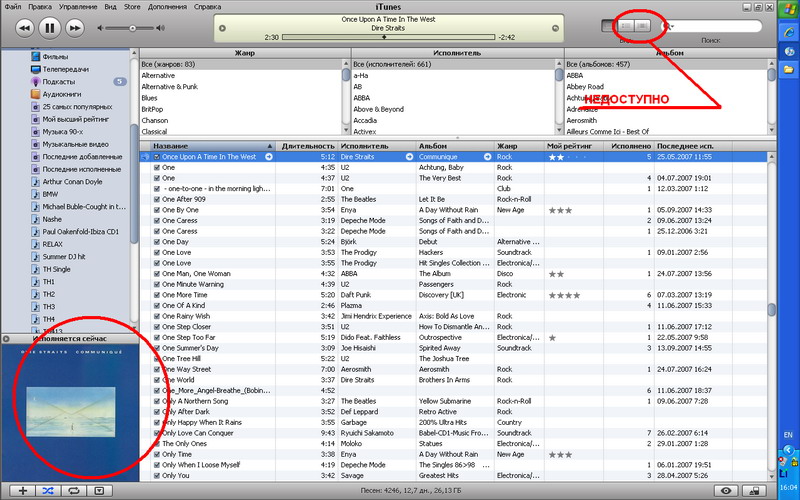800x500 pixels.
Task: Click the arrow next to Dire Straits artist
Action: click(409, 157)
